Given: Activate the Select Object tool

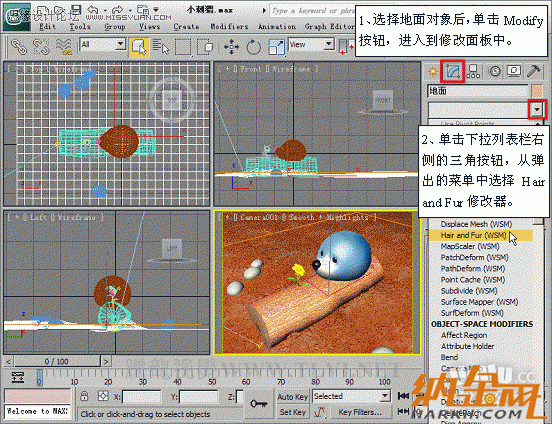Looking at the screenshot, I should 139,47.
